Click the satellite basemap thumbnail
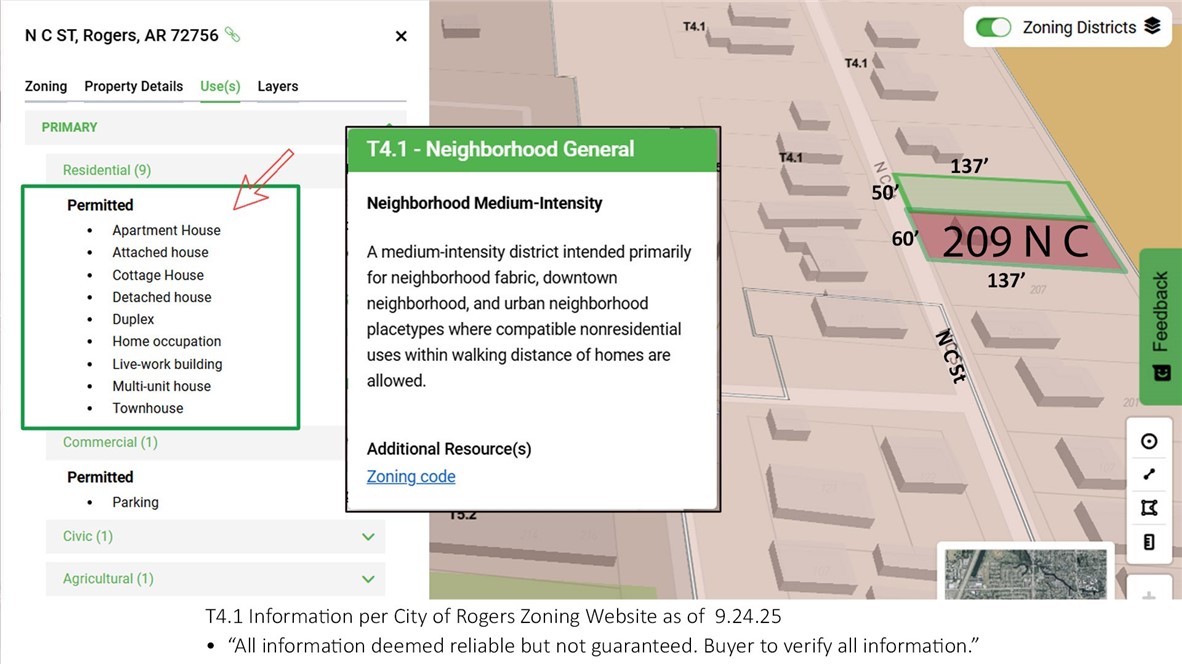This screenshot has width=1182, height=664. point(1025,573)
